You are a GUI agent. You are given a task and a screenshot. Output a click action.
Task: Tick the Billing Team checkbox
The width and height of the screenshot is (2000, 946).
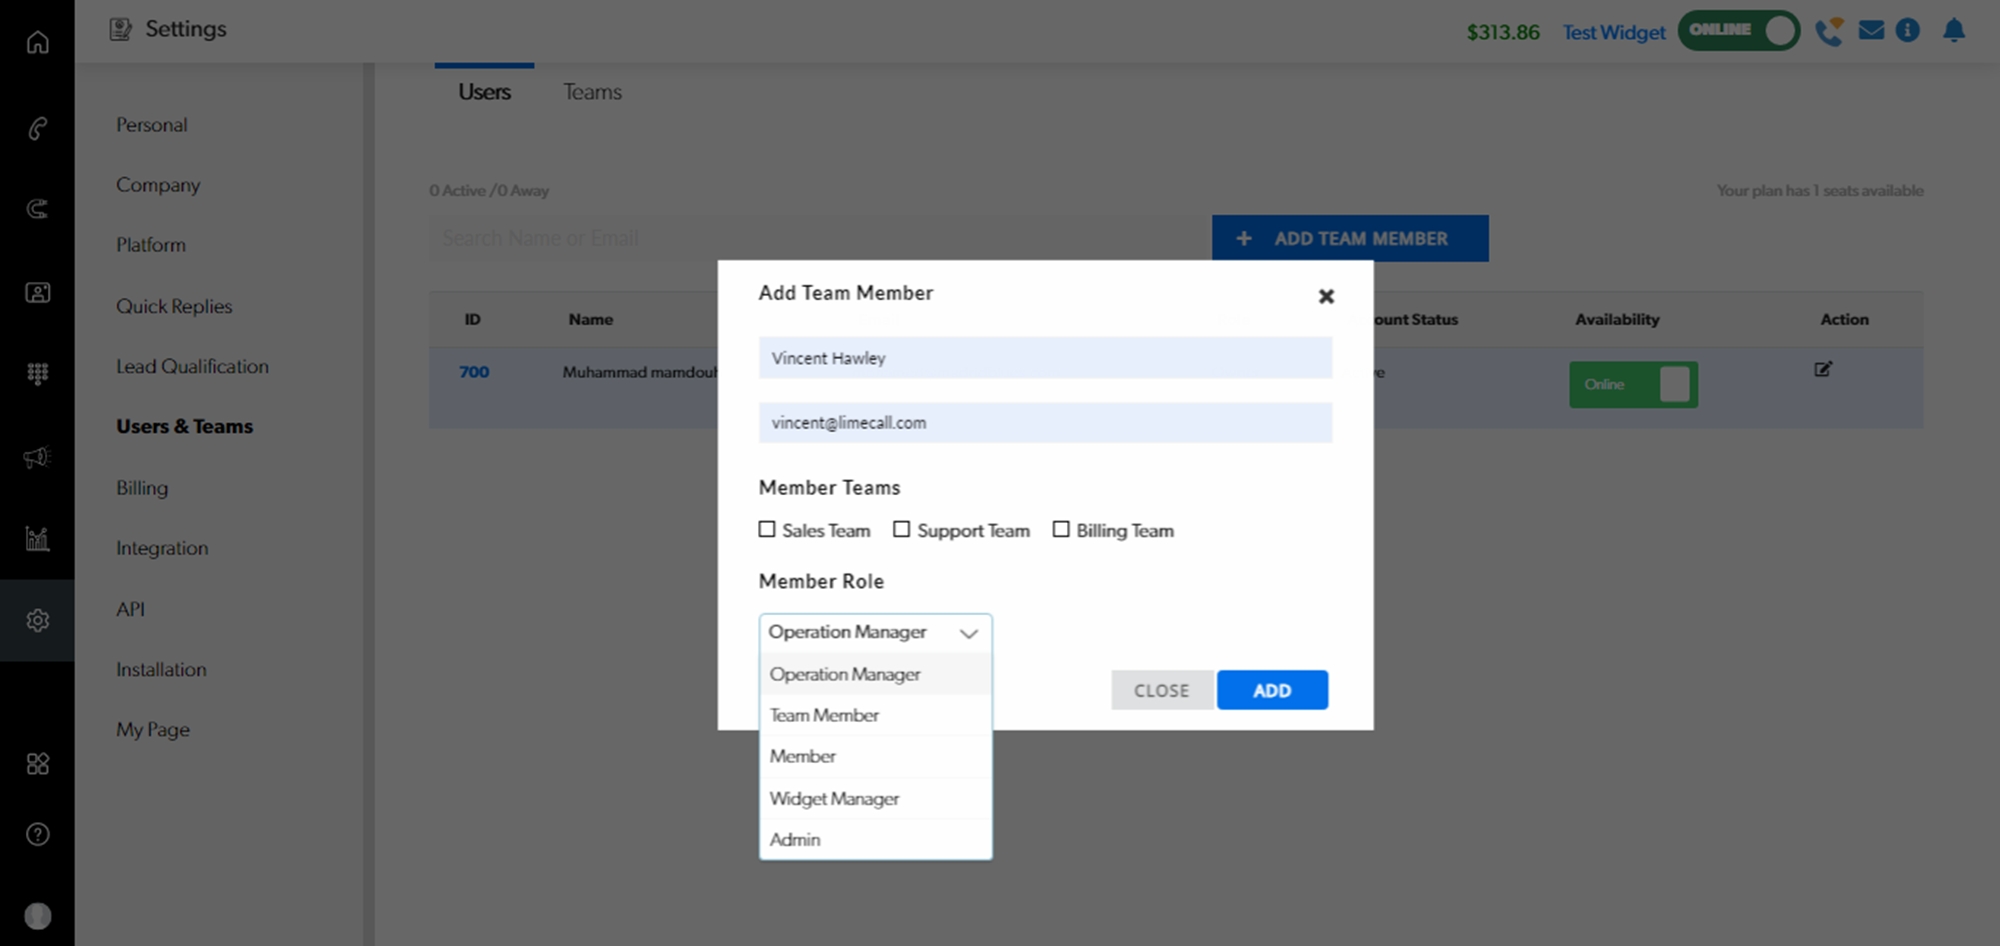tap(1061, 530)
